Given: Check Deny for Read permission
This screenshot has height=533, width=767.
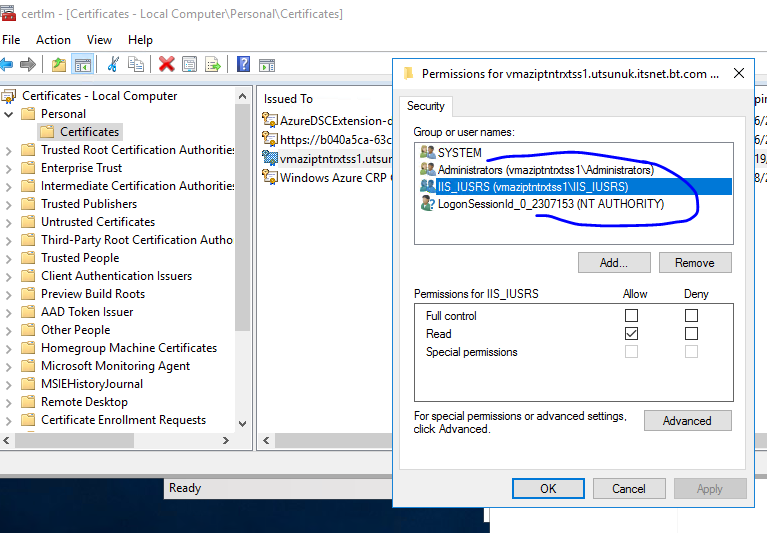Looking at the screenshot, I should [x=691, y=333].
